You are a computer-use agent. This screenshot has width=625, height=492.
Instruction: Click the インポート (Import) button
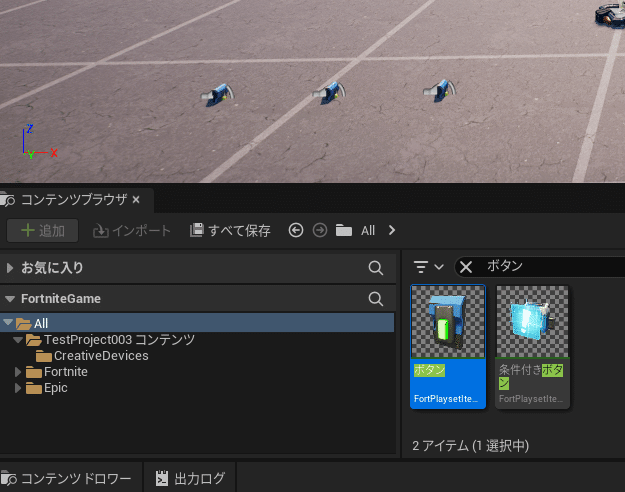tap(132, 230)
